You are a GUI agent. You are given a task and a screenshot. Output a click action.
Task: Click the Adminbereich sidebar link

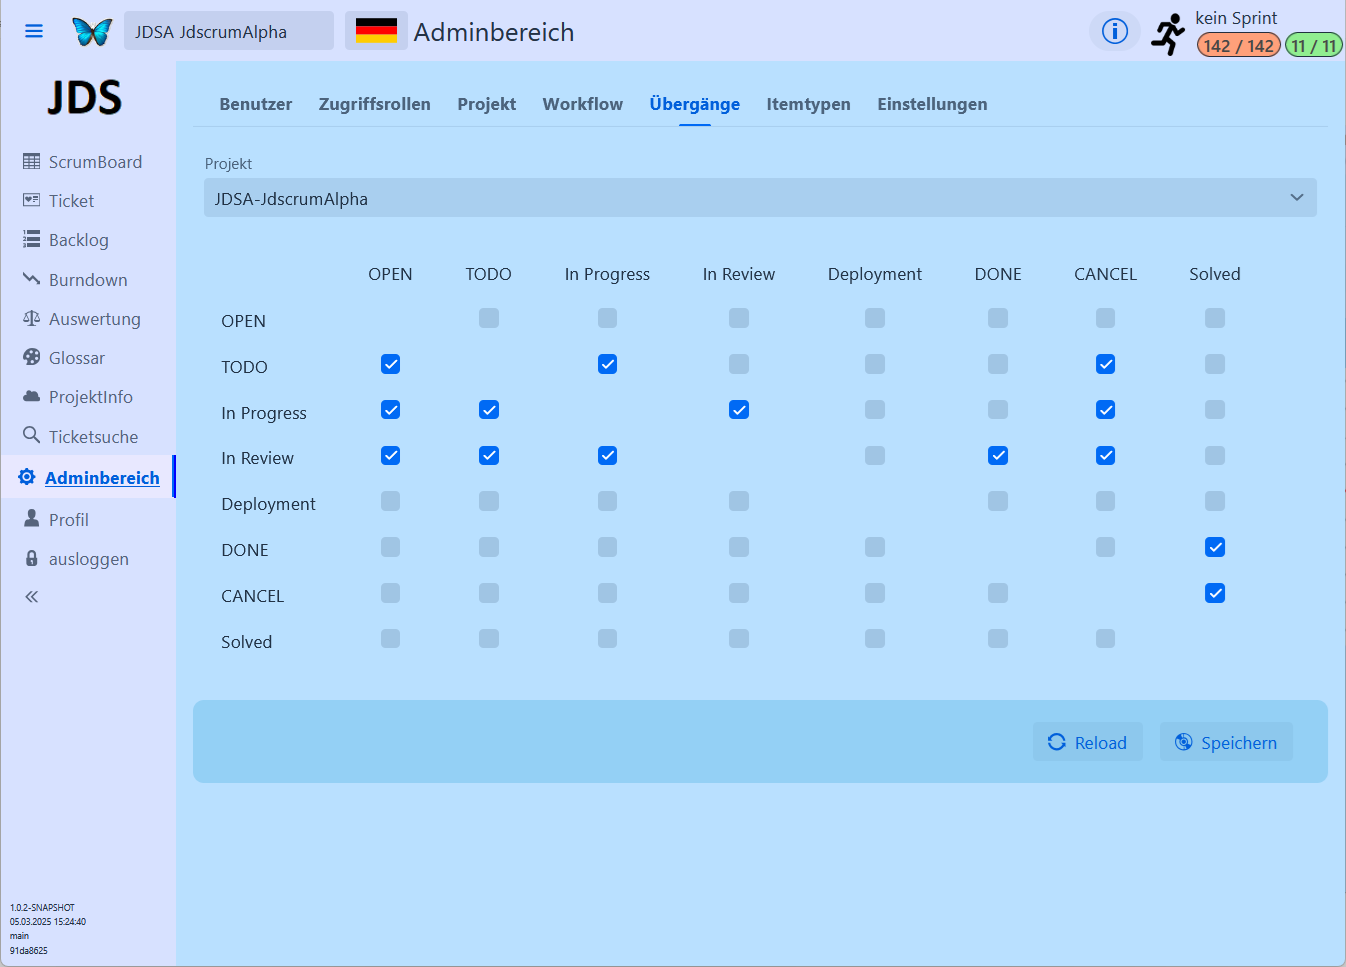point(102,478)
